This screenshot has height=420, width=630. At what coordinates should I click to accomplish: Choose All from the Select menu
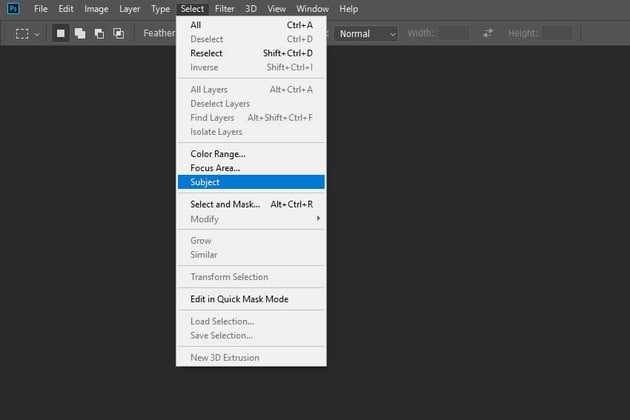[x=251, y=25]
